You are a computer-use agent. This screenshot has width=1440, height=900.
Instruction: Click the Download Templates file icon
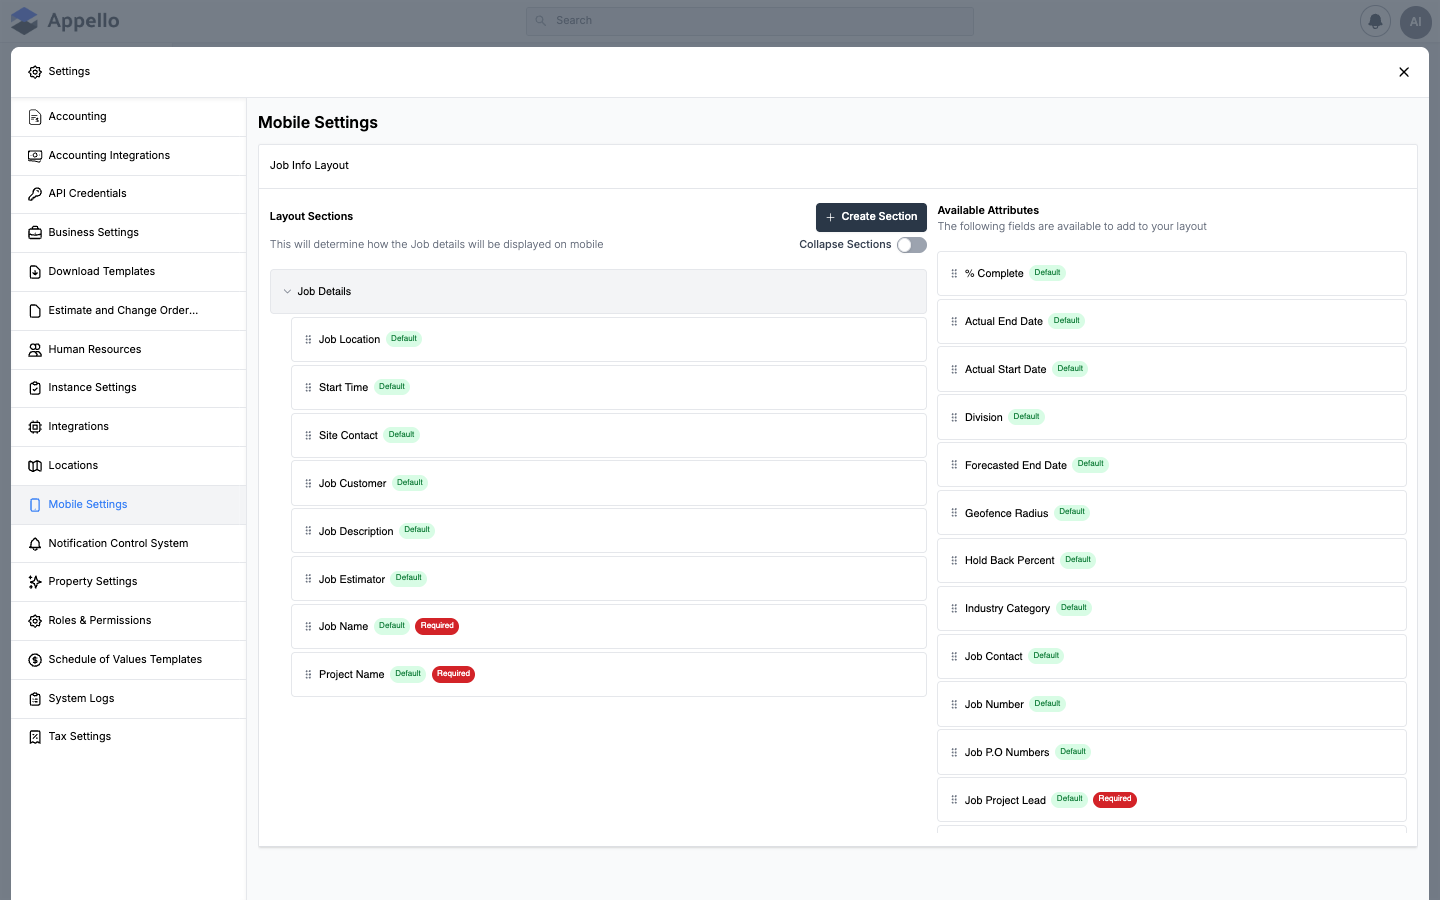[35, 272]
